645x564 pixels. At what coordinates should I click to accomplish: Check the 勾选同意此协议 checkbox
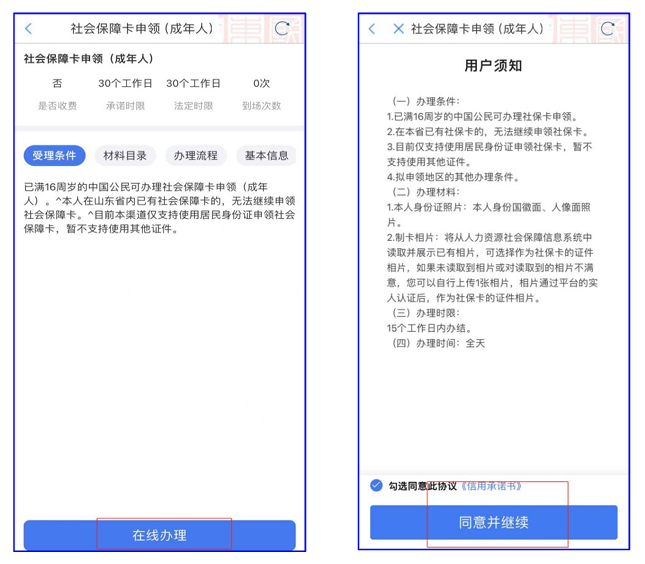point(376,486)
